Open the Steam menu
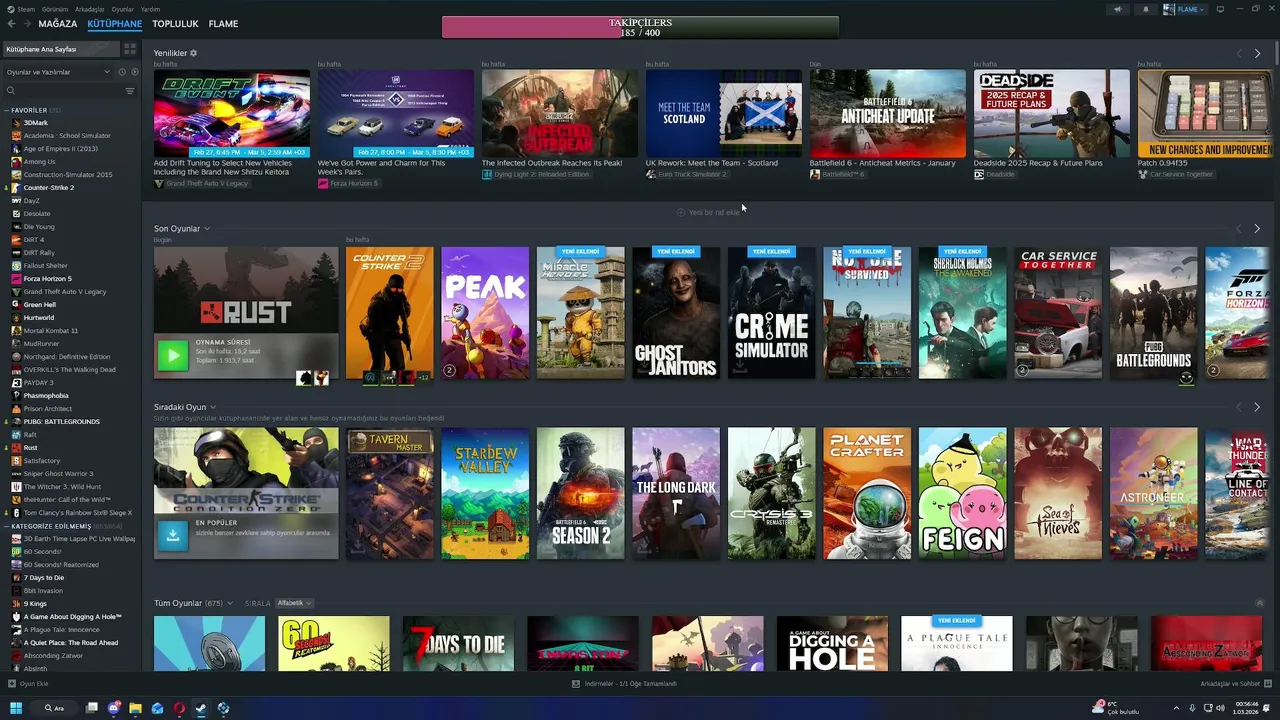Screen dimensions: 1280x720 pyautogui.click(x=27, y=9)
